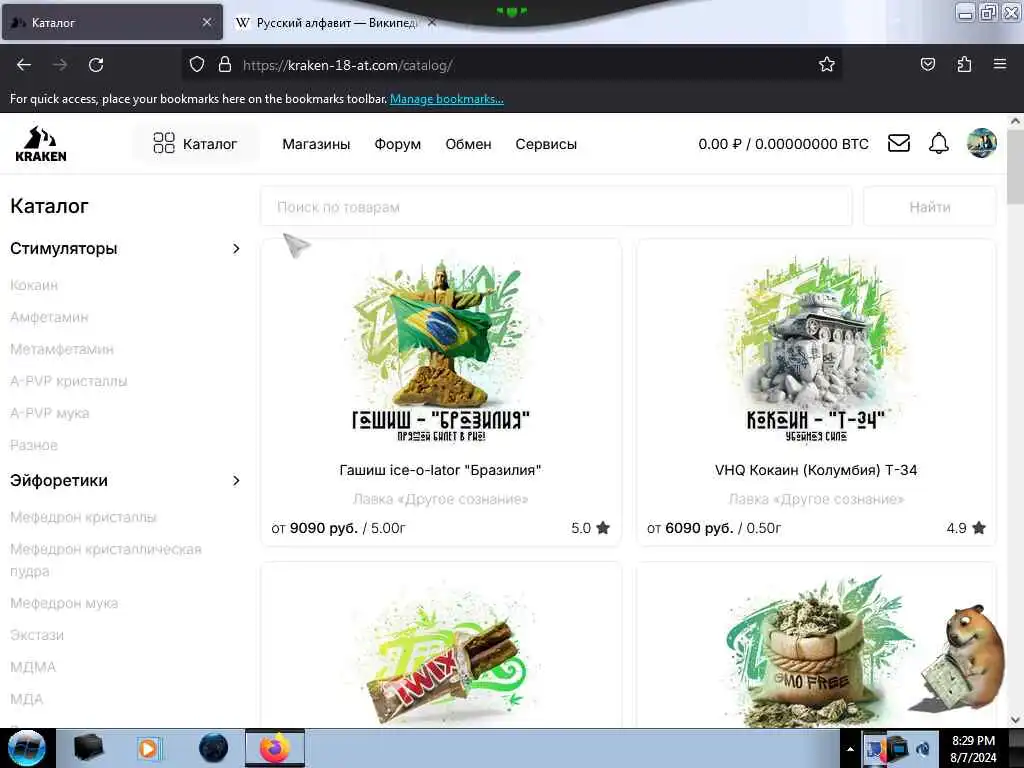
Task: Switch to the Русский алфавит Wikipedia tab
Action: pos(327,22)
